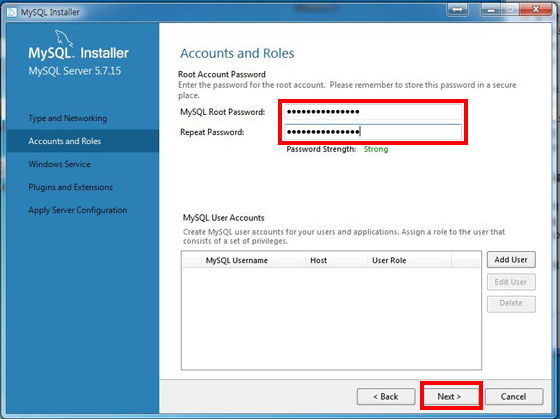
Task: Select the Accounts and Roles step
Action: [65, 141]
